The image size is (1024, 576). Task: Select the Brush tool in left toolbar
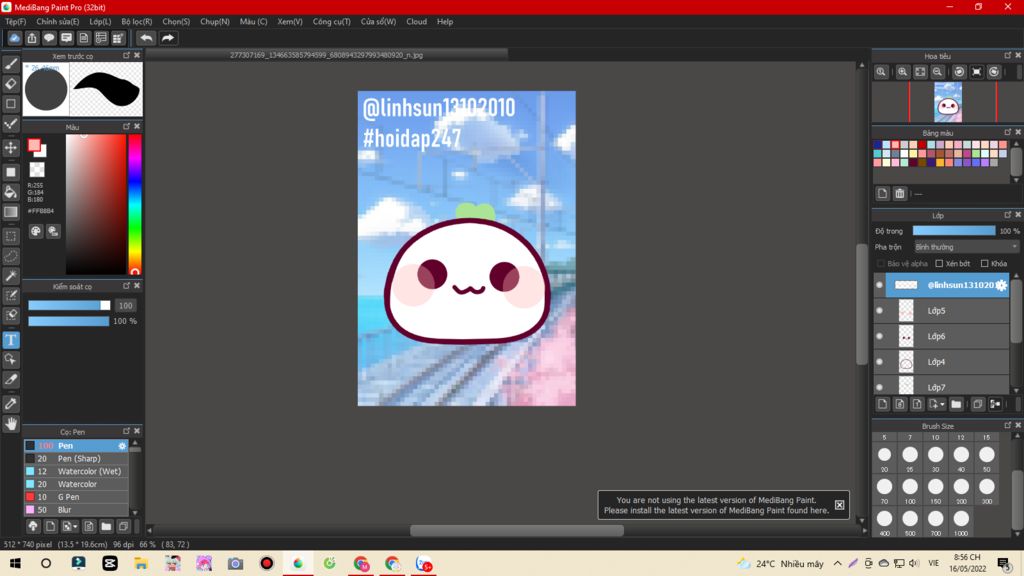tap(11, 64)
